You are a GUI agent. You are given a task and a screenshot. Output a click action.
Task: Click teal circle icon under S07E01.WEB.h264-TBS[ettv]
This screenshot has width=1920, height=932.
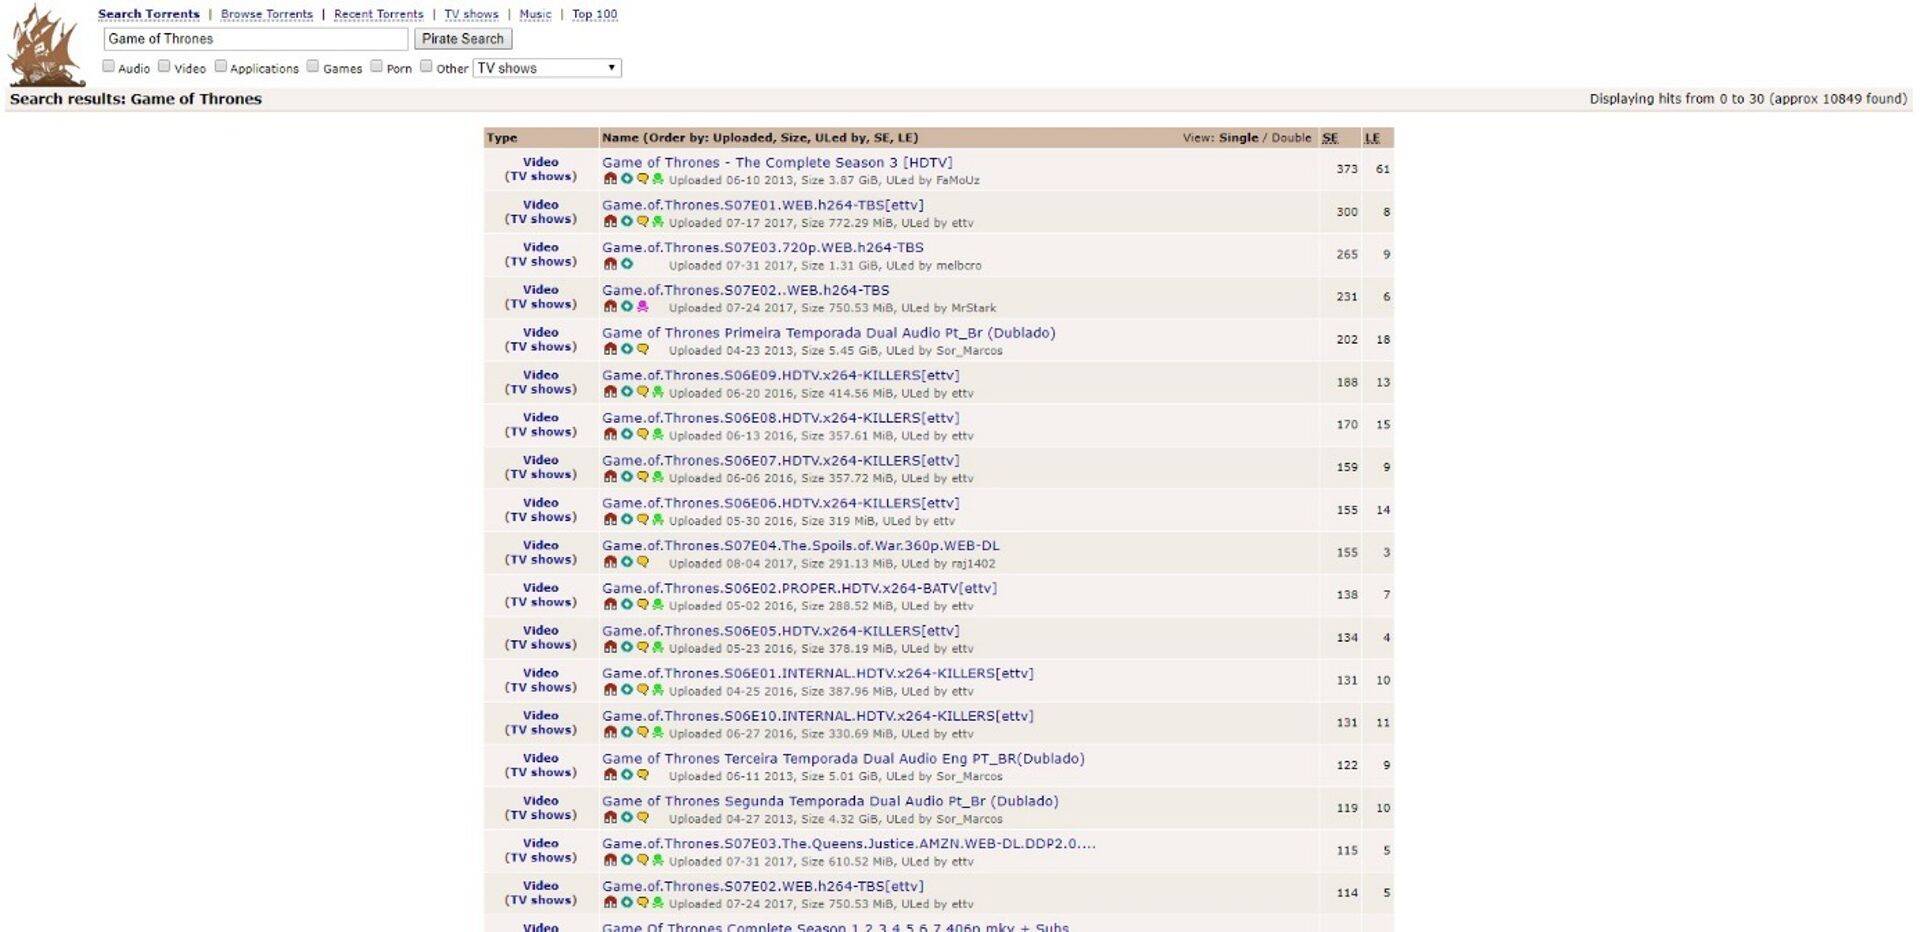[x=626, y=222]
